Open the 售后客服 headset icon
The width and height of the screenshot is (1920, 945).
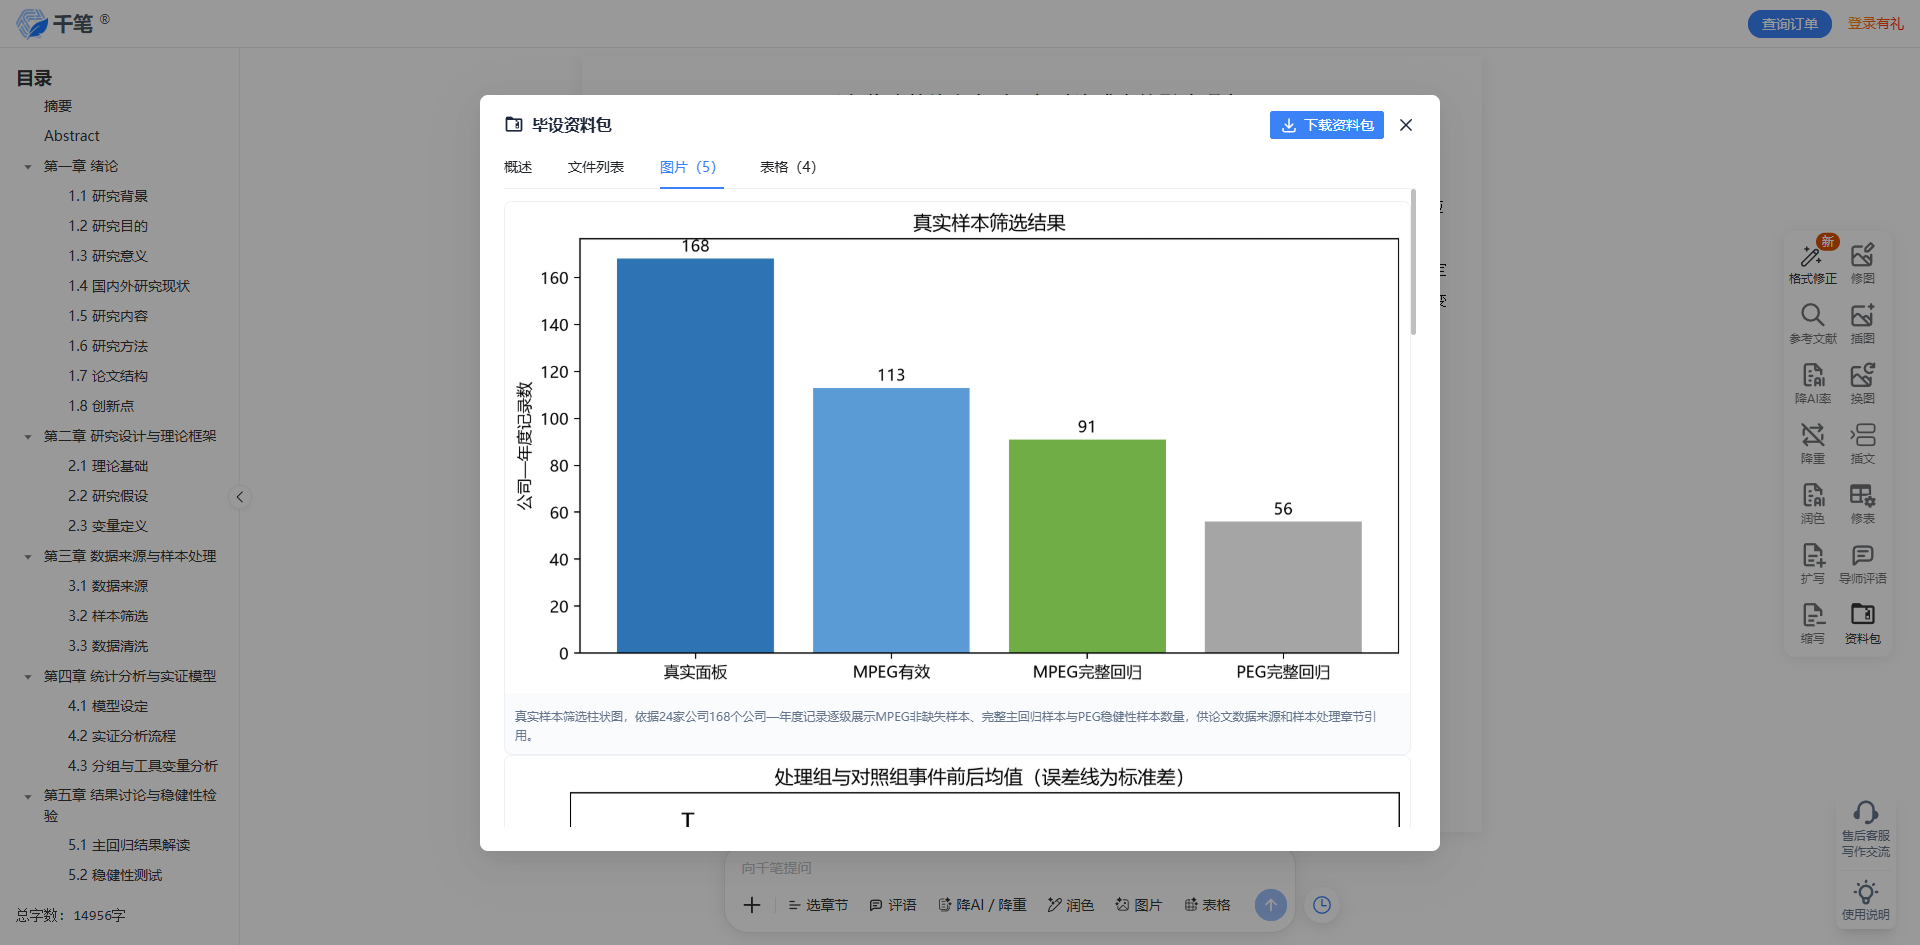click(1865, 812)
